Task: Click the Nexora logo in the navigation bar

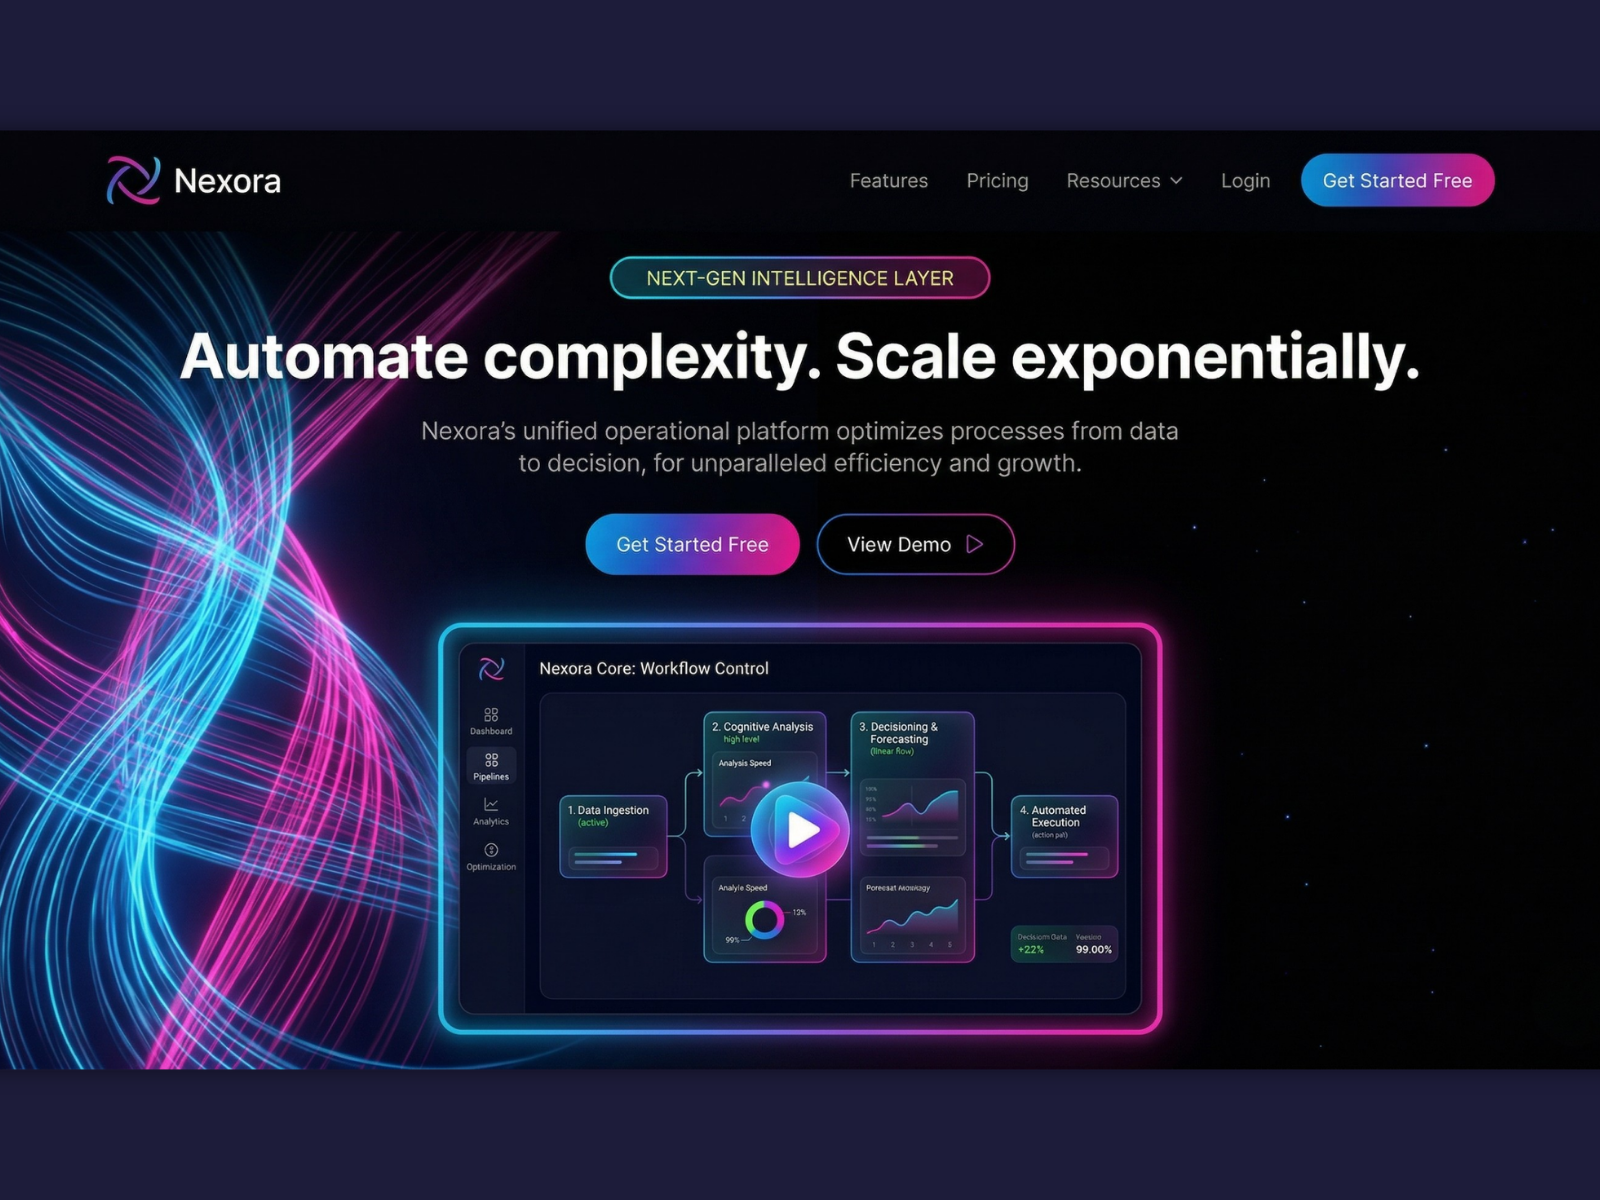Action: 191,181
